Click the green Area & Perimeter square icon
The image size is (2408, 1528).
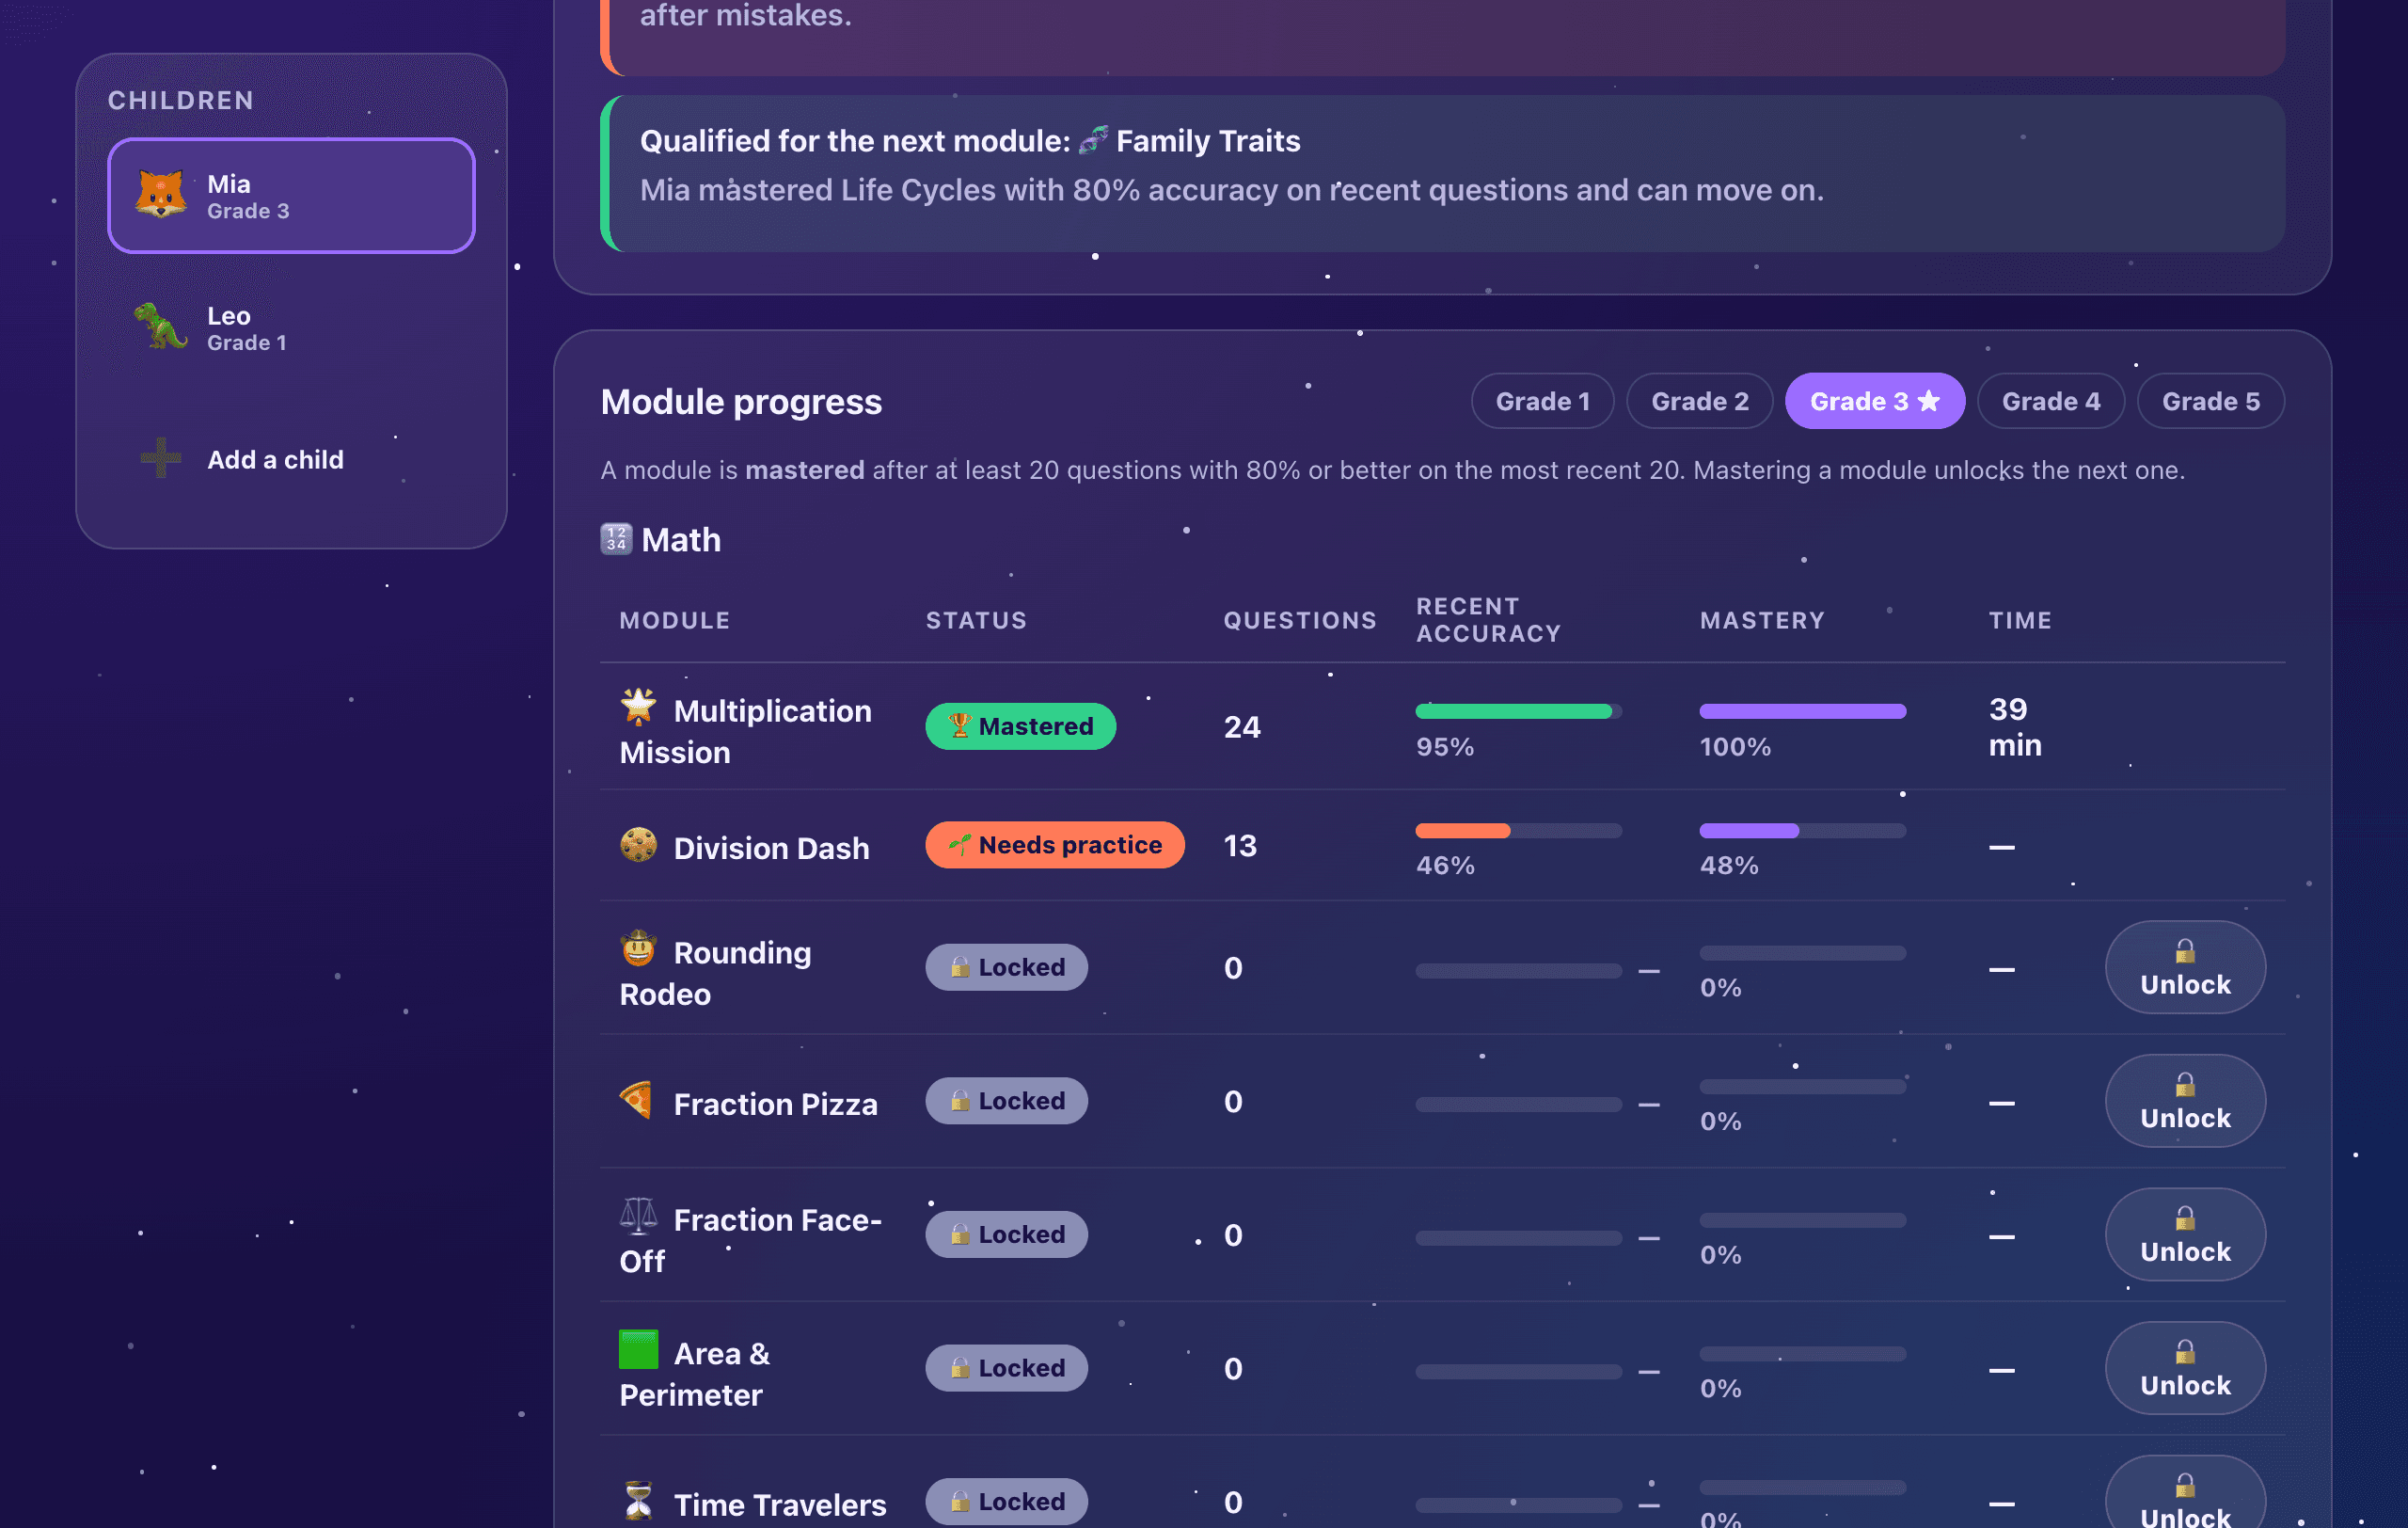pos(638,1350)
